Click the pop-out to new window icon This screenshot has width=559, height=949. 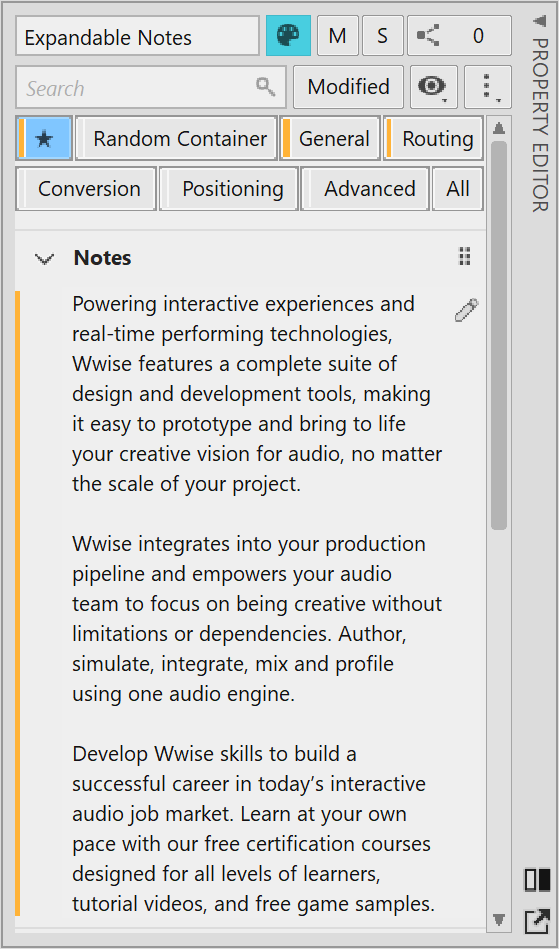point(537,922)
